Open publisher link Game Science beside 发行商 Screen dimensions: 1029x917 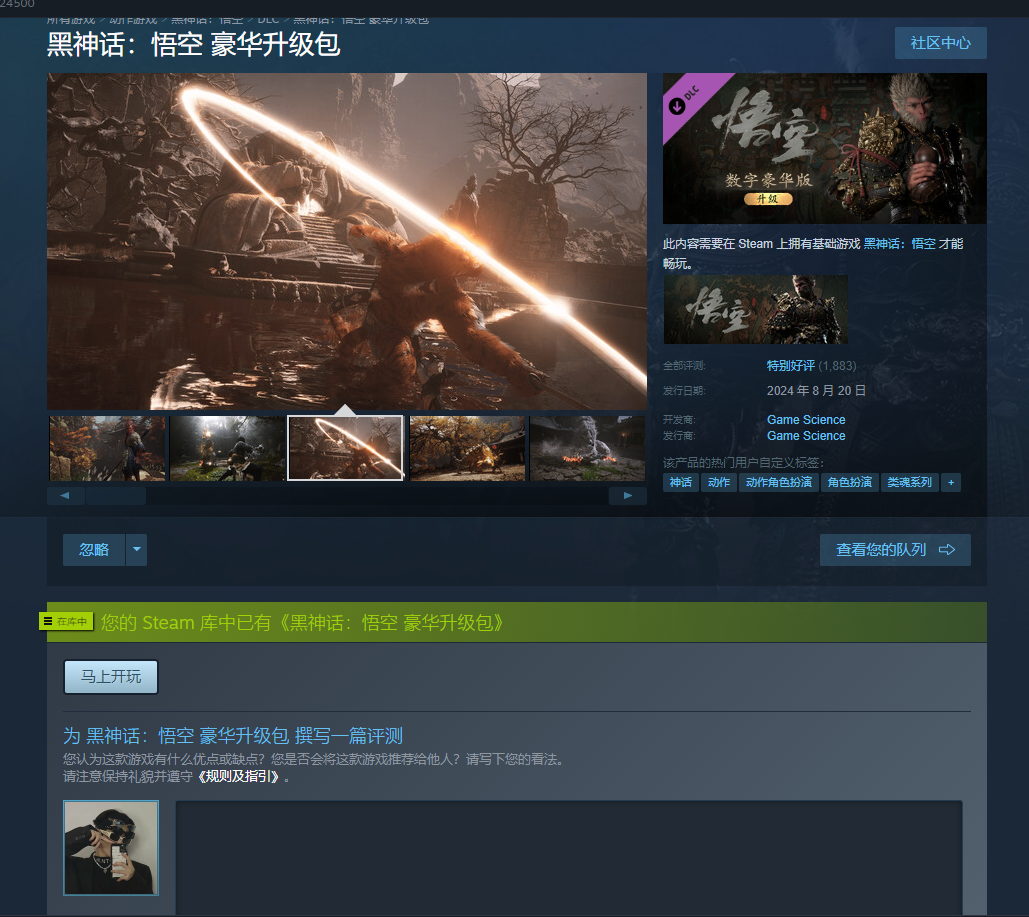806,436
